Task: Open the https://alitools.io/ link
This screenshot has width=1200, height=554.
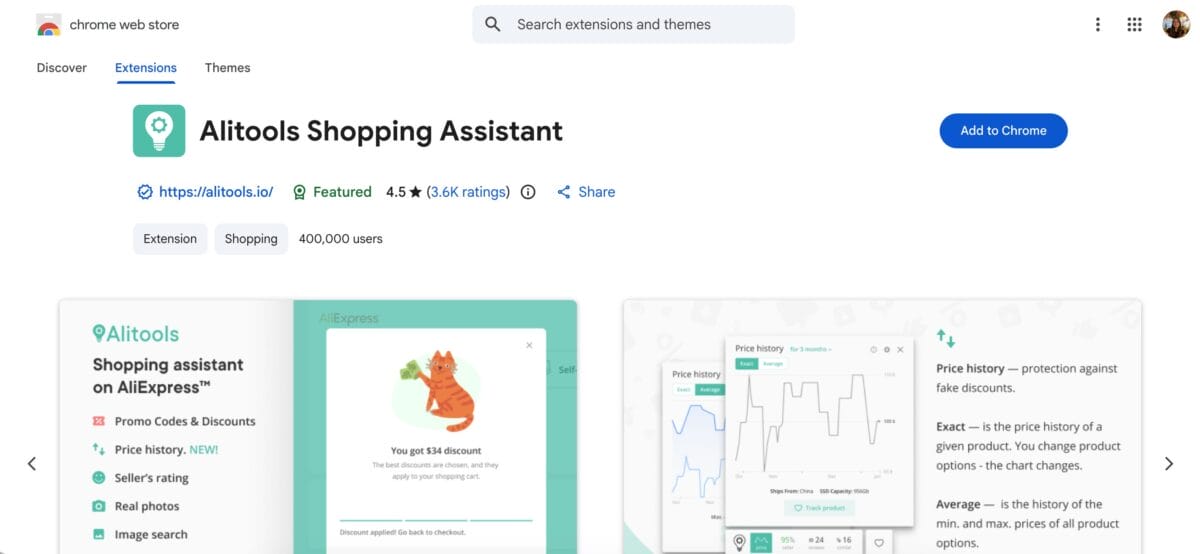Action: pos(216,192)
